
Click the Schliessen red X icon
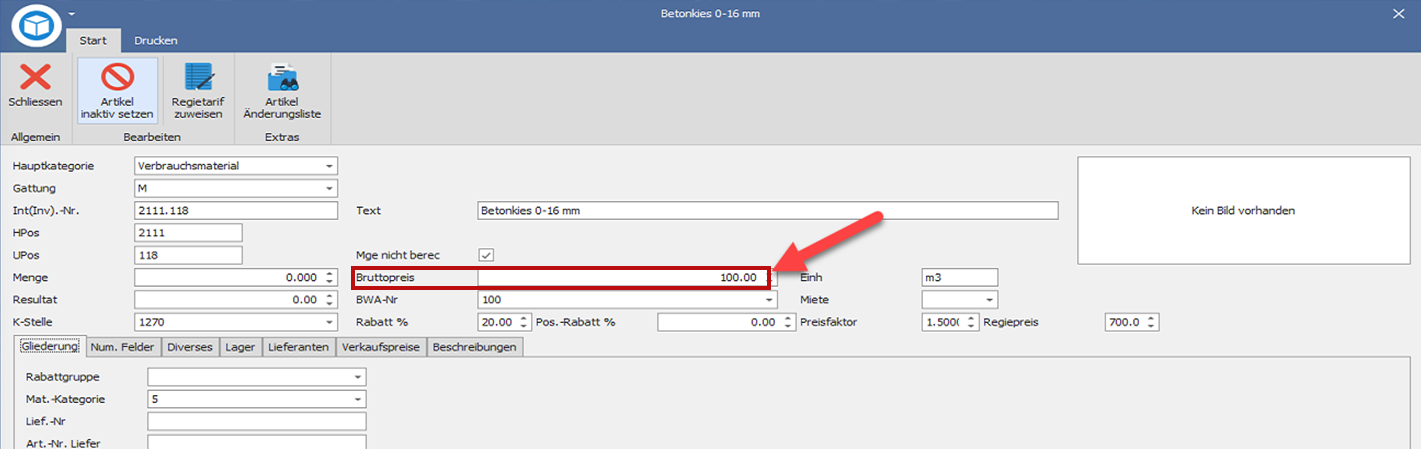point(35,77)
